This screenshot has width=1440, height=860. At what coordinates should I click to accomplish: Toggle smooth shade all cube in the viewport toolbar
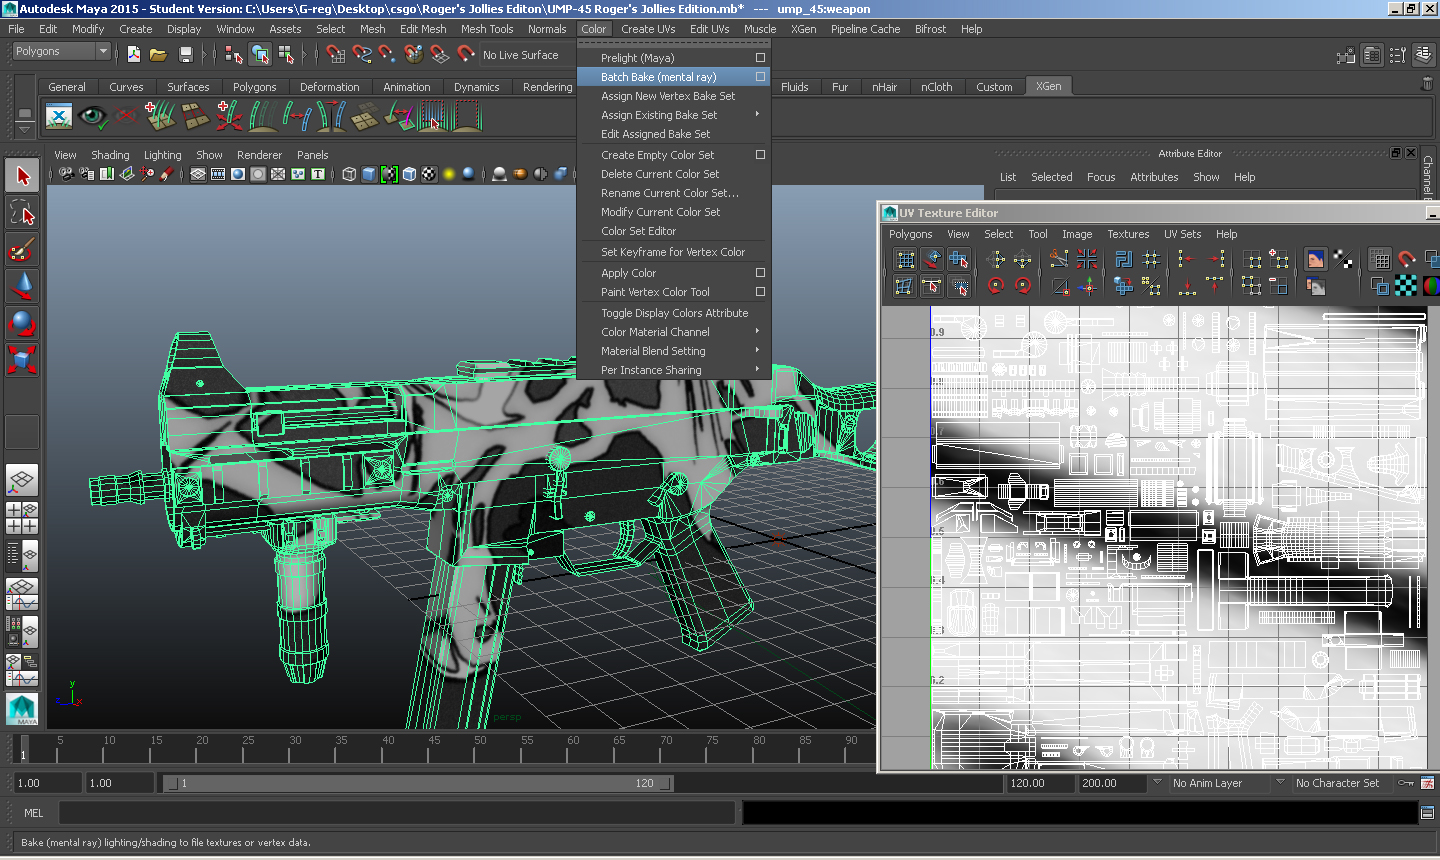369,174
